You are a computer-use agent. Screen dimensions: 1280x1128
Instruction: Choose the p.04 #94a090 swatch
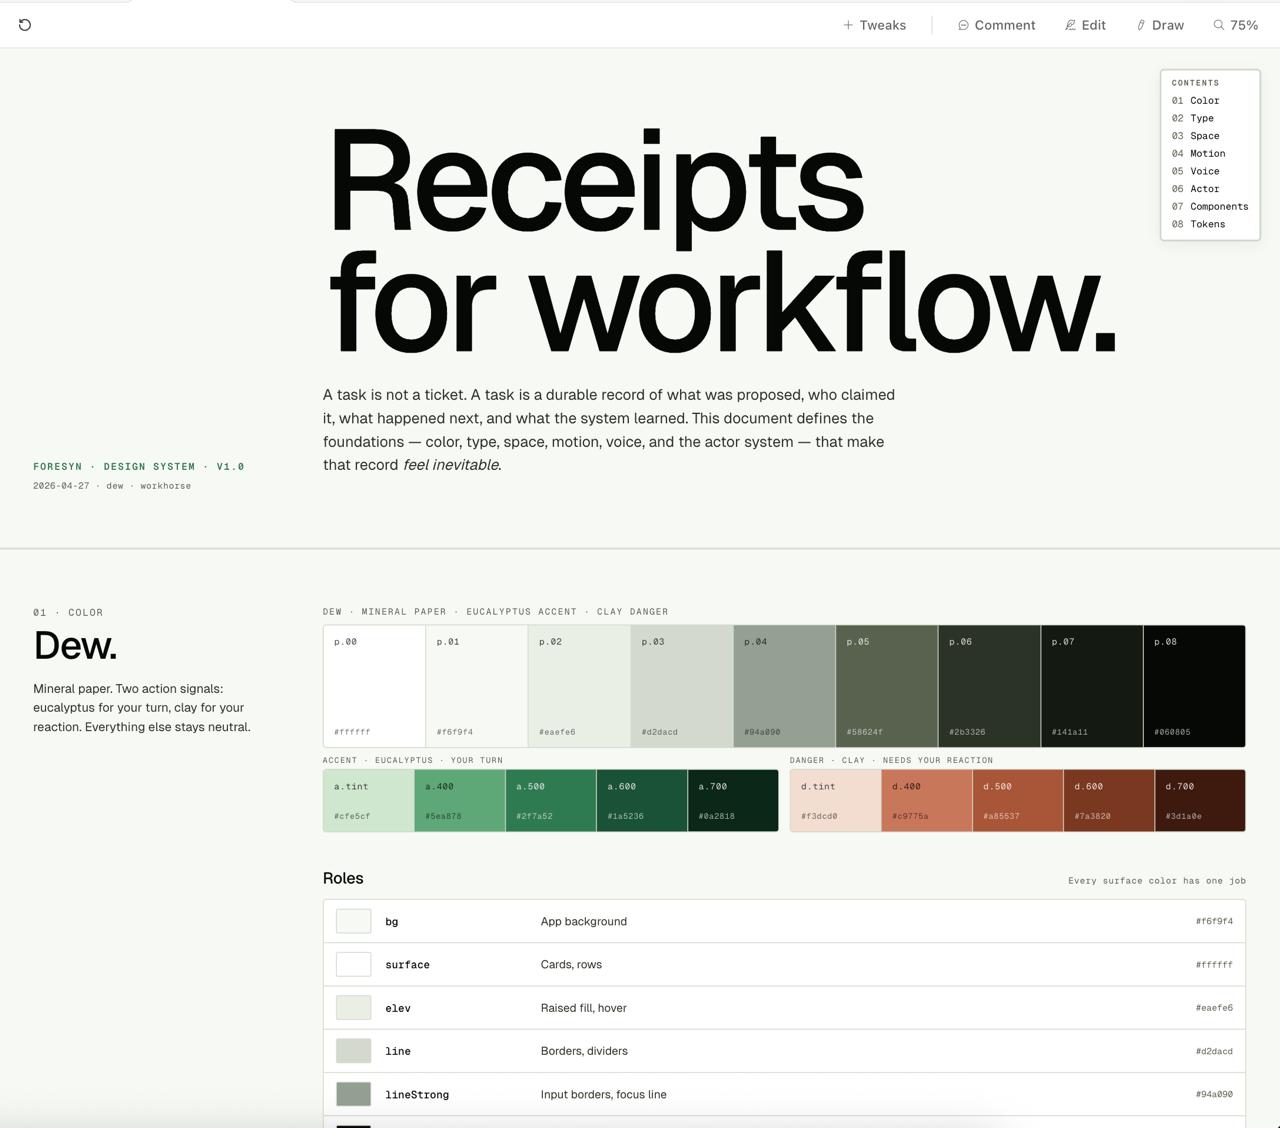click(784, 686)
